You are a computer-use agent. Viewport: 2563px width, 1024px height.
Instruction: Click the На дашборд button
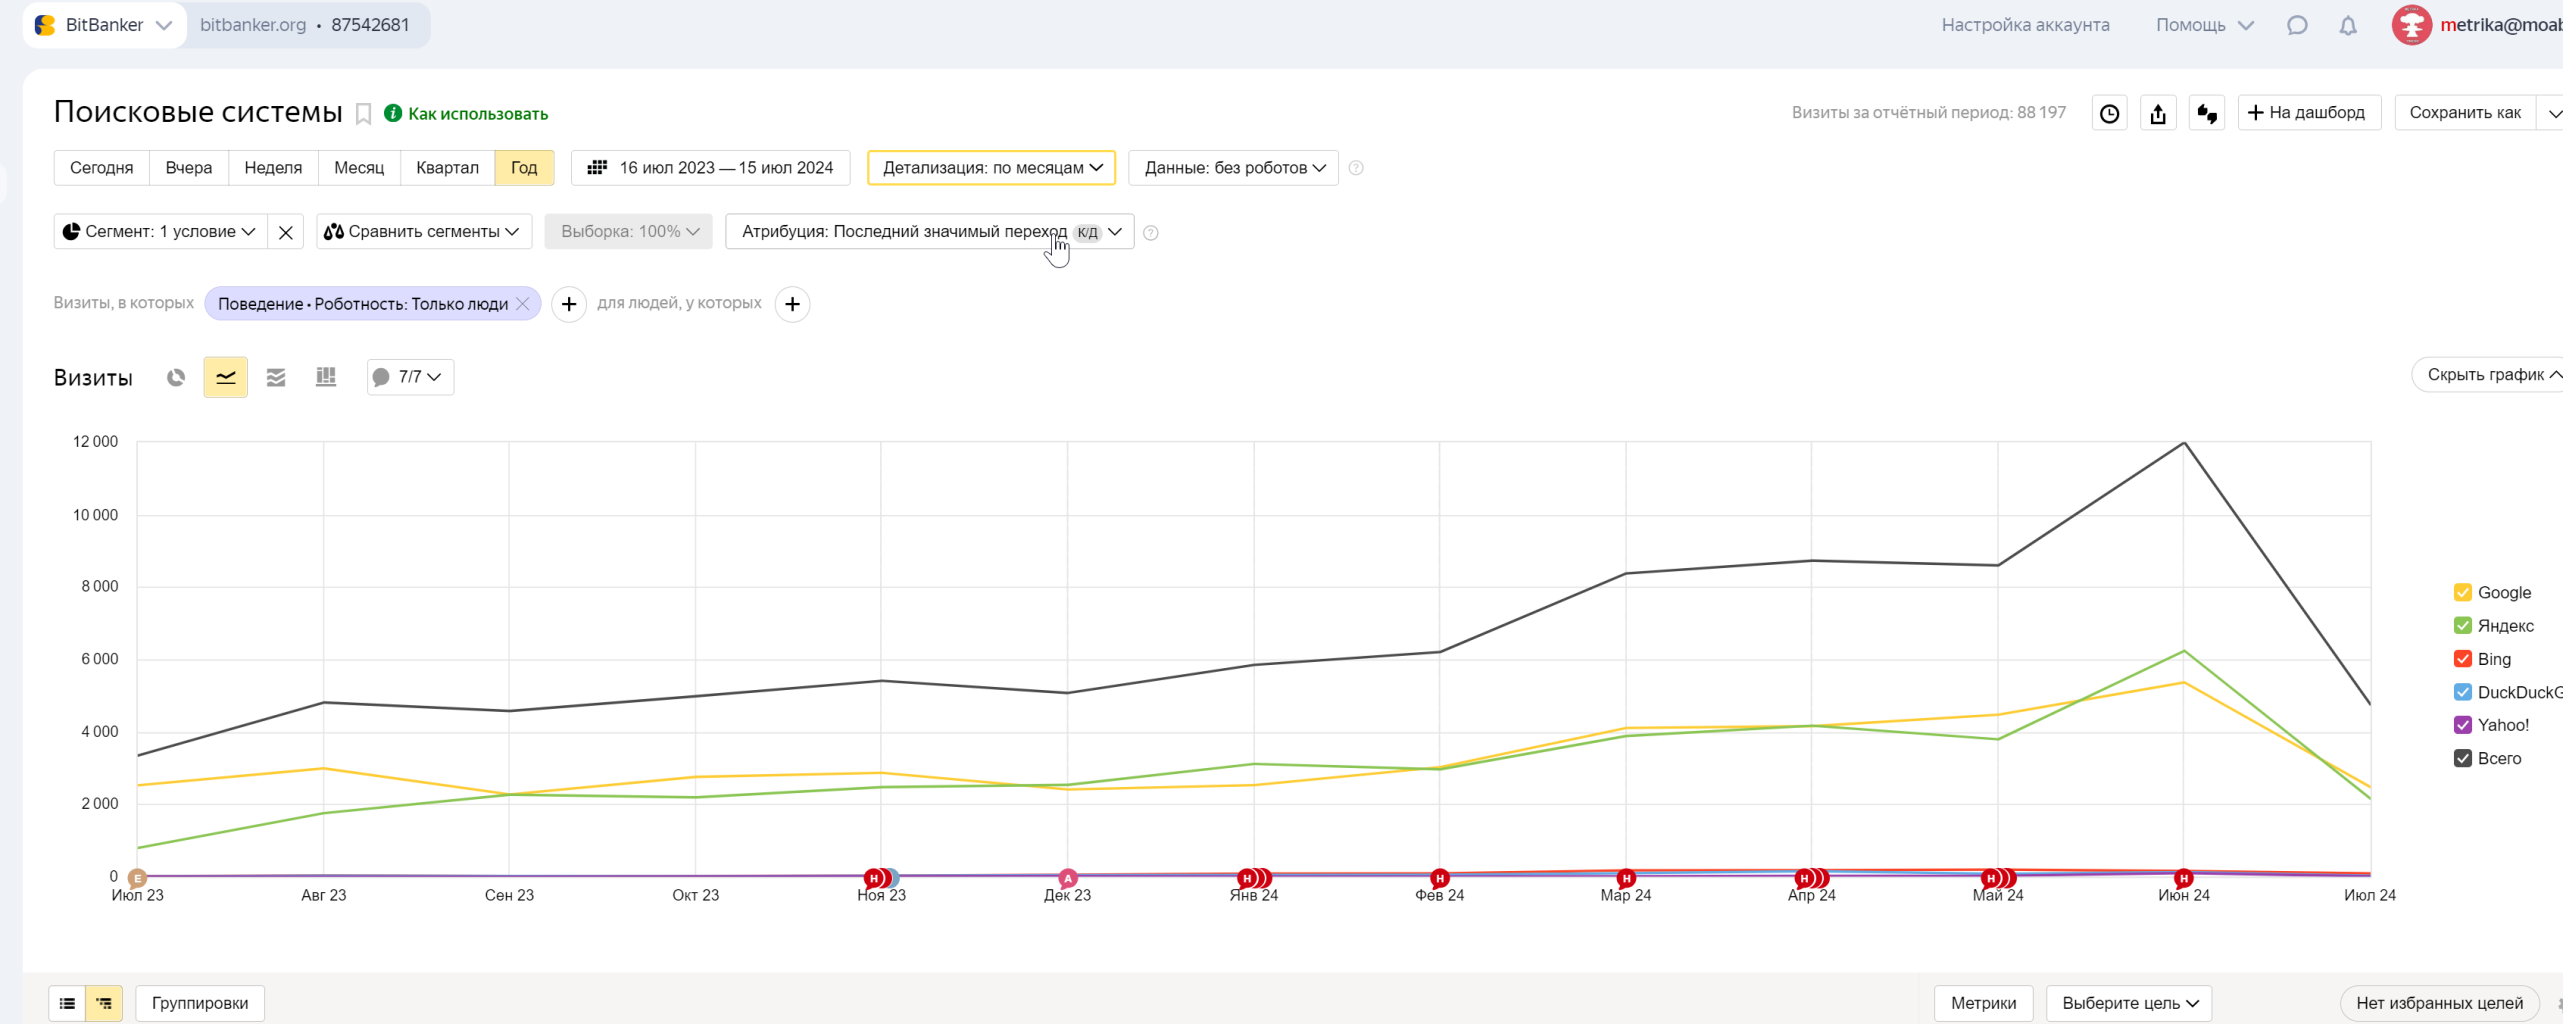coord(2308,113)
